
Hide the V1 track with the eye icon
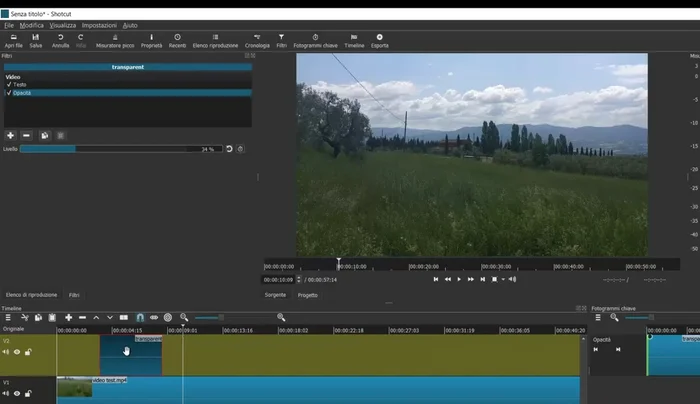[17, 393]
